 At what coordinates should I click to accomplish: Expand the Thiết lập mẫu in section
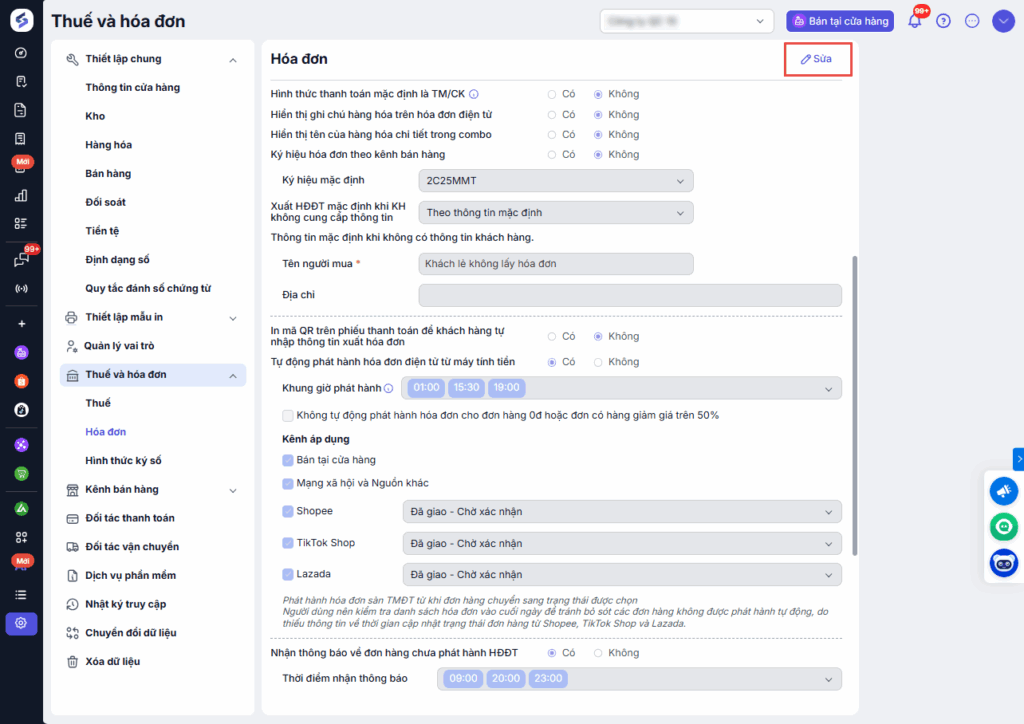(x=233, y=319)
